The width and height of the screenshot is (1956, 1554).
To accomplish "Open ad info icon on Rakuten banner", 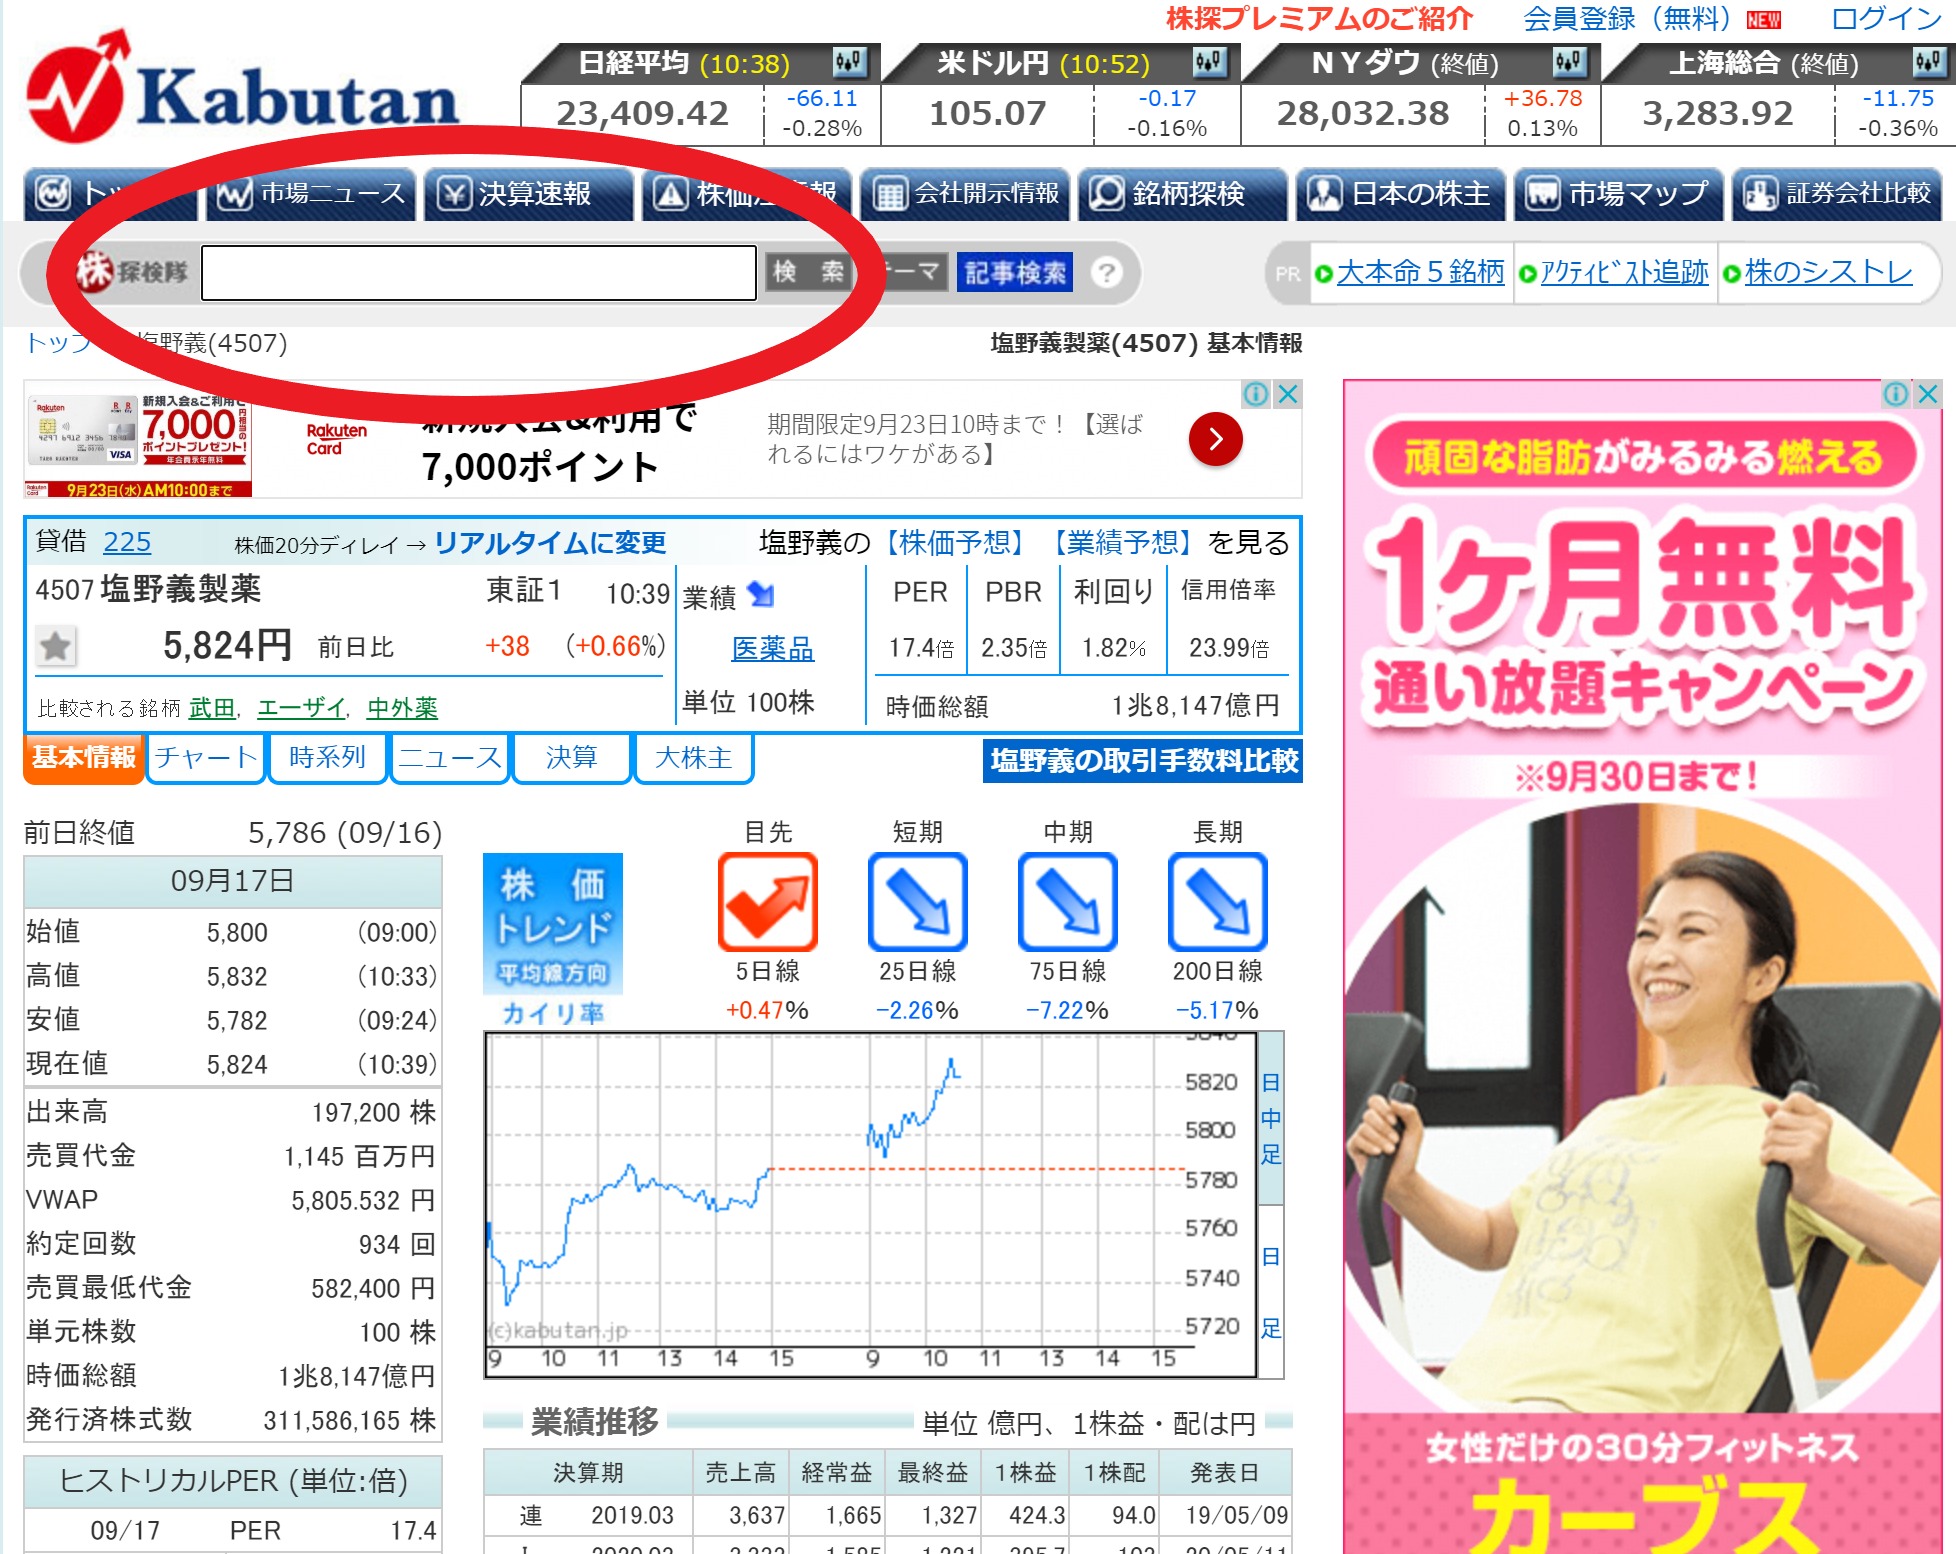I will tap(1256, 394).
